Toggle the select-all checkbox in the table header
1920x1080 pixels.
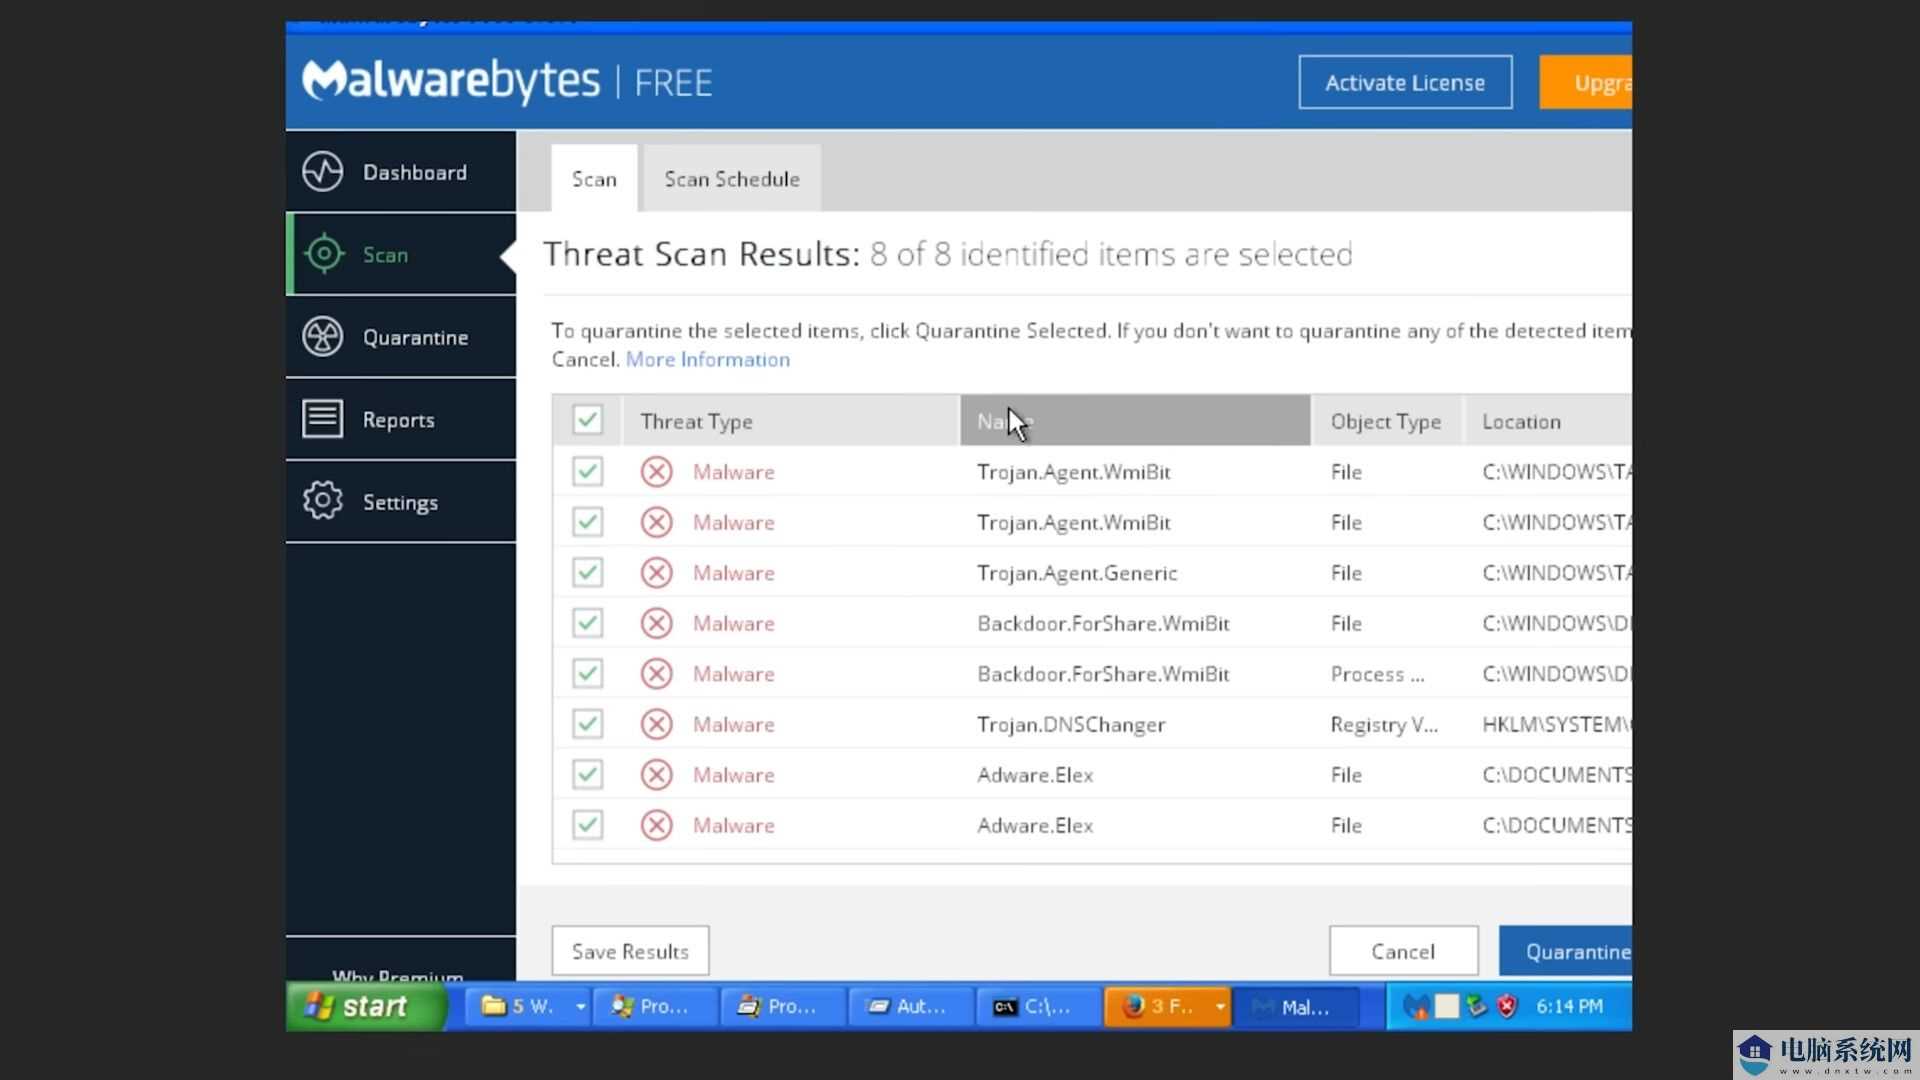click(587, 420)
